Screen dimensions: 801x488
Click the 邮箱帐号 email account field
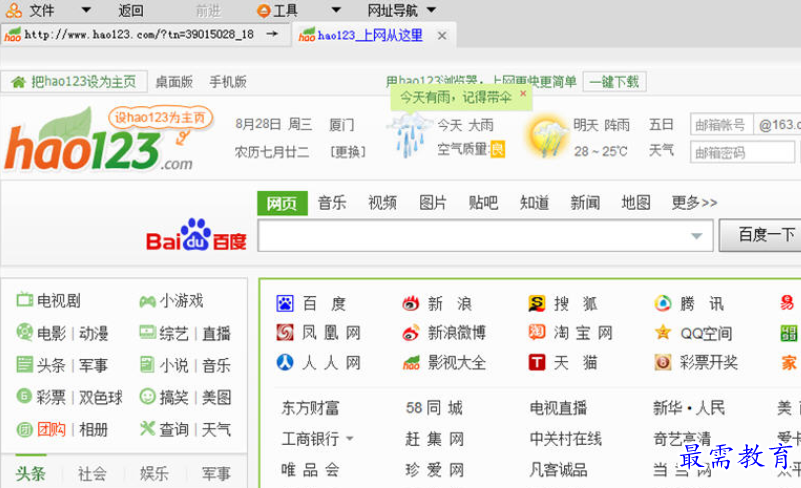[x=721, y=125]
